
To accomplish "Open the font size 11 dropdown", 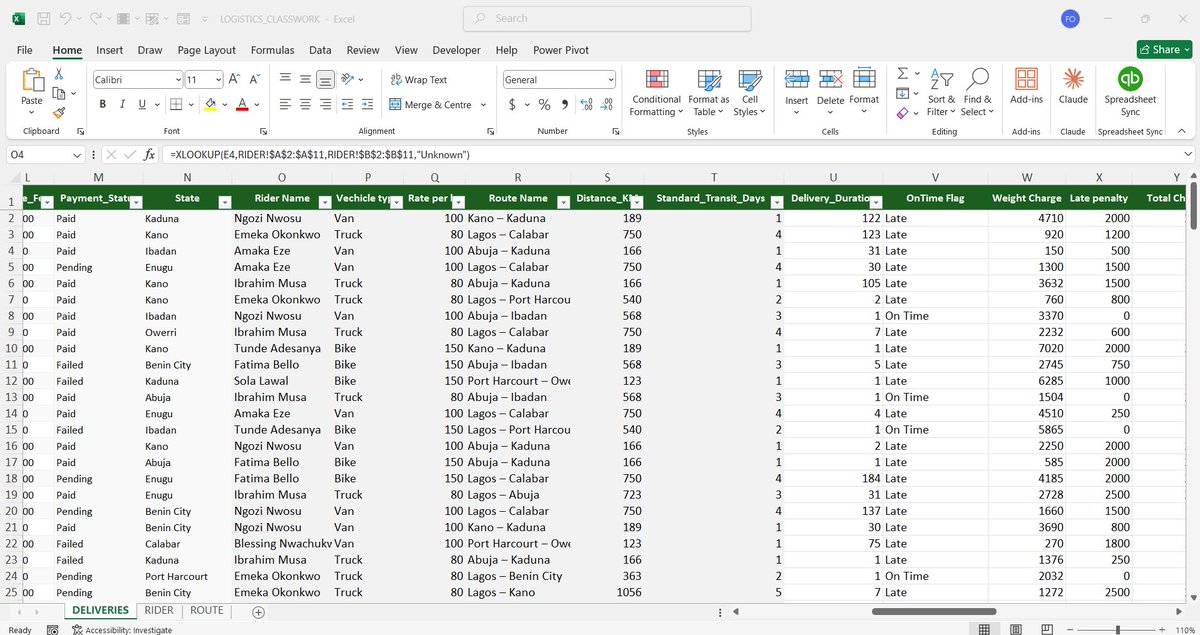I will pyautogui.click(x=217, y=79).
